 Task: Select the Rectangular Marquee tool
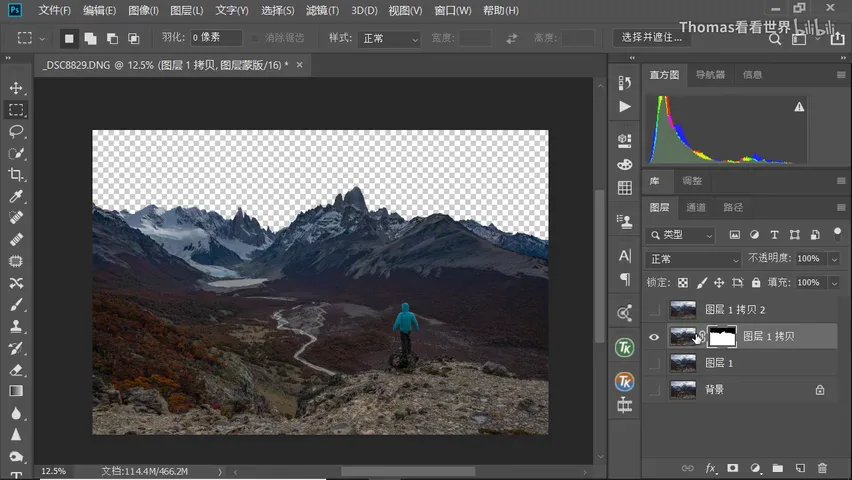pos(16,110)
